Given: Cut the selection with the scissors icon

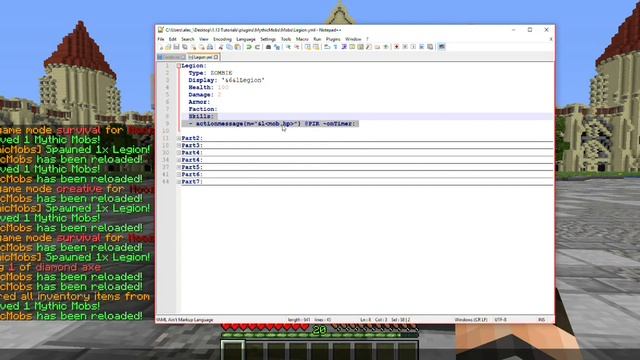Looking at the screenshot, I should tap(221, 47).
